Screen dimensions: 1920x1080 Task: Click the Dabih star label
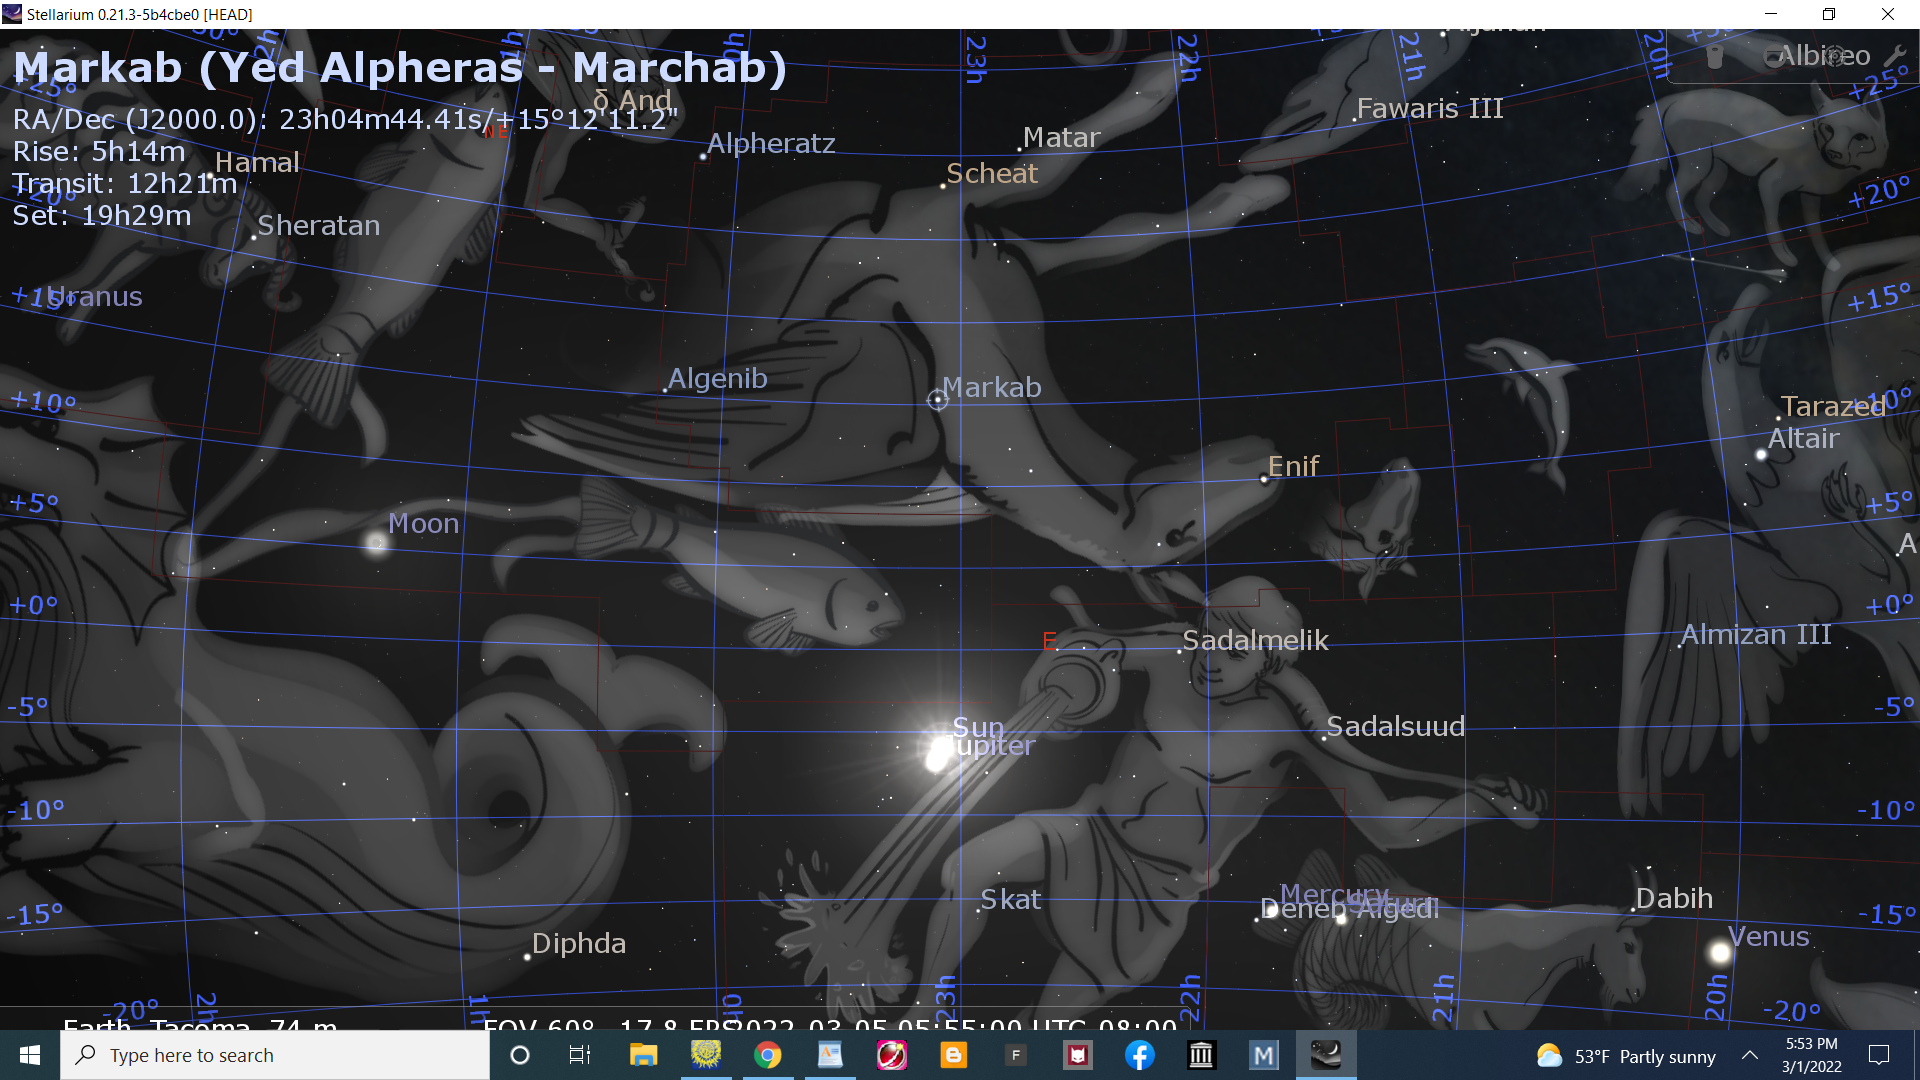click(x=1674, y=898)
